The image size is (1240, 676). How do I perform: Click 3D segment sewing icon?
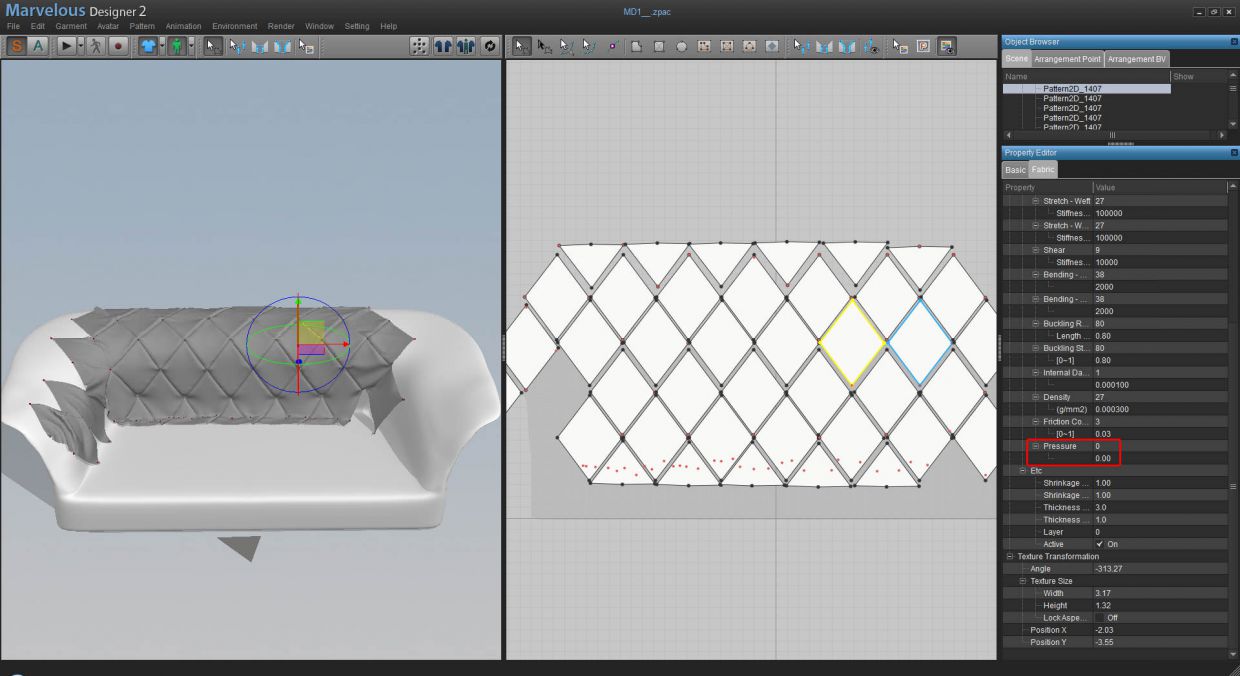point(260,46)
